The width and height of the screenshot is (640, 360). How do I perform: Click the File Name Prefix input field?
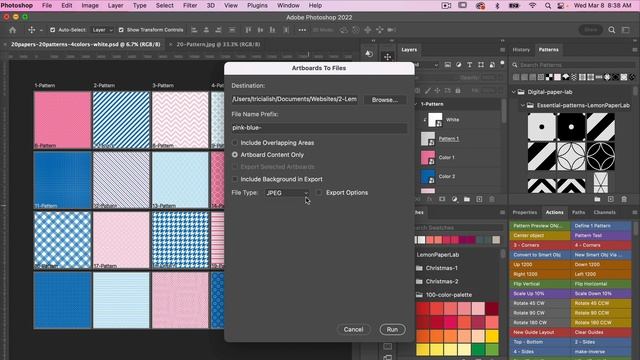pyautogui.click(x=319, y=128)
